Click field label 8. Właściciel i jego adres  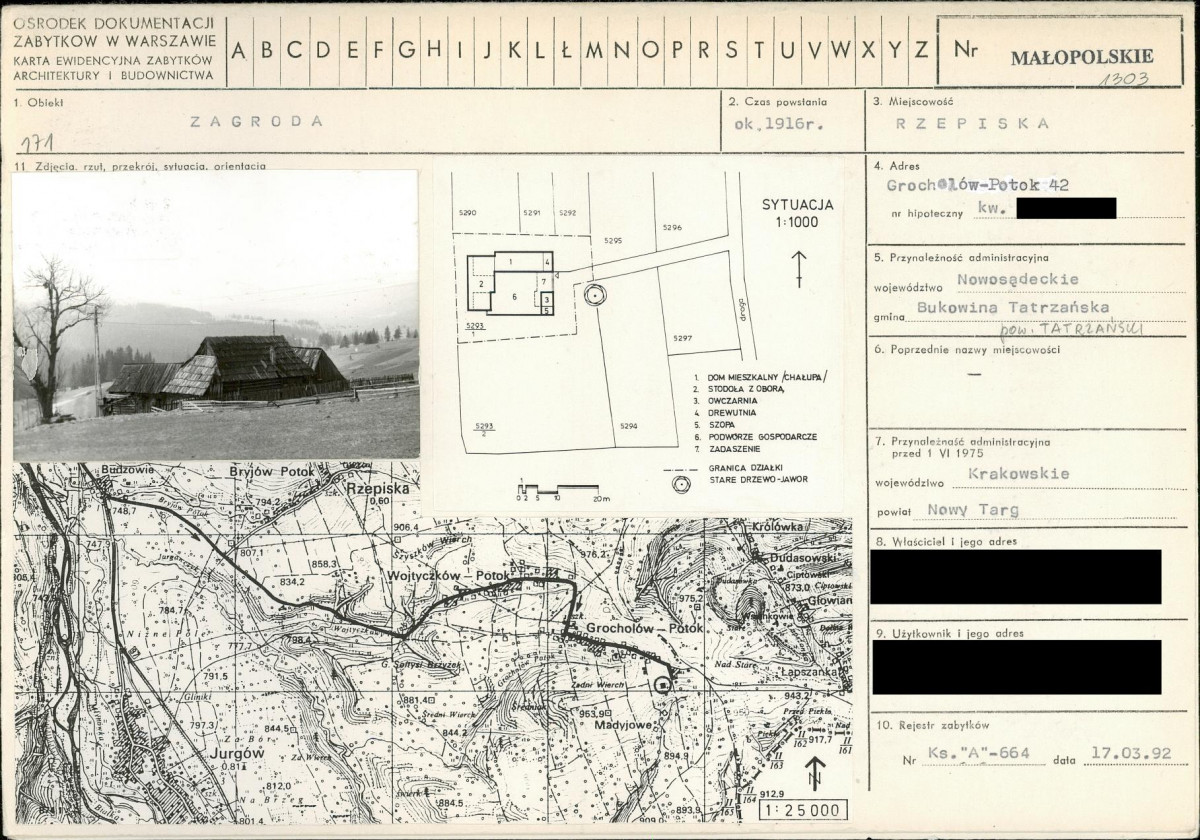pos(945,541)
